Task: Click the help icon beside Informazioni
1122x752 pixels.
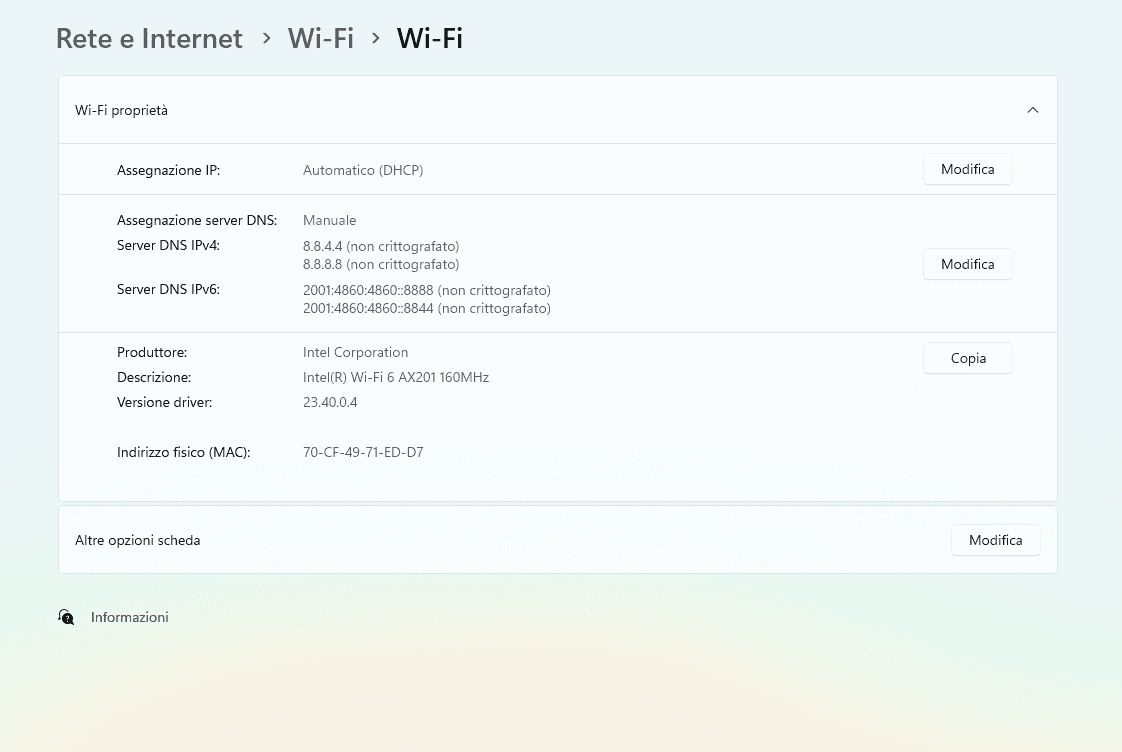Action: (67, 617)
